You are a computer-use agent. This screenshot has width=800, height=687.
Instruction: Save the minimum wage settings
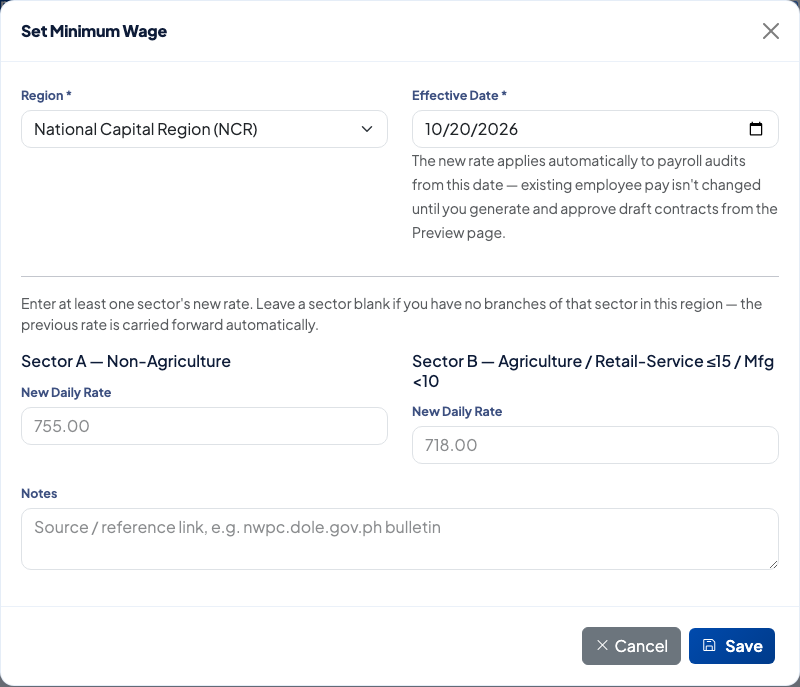point(732,646)
